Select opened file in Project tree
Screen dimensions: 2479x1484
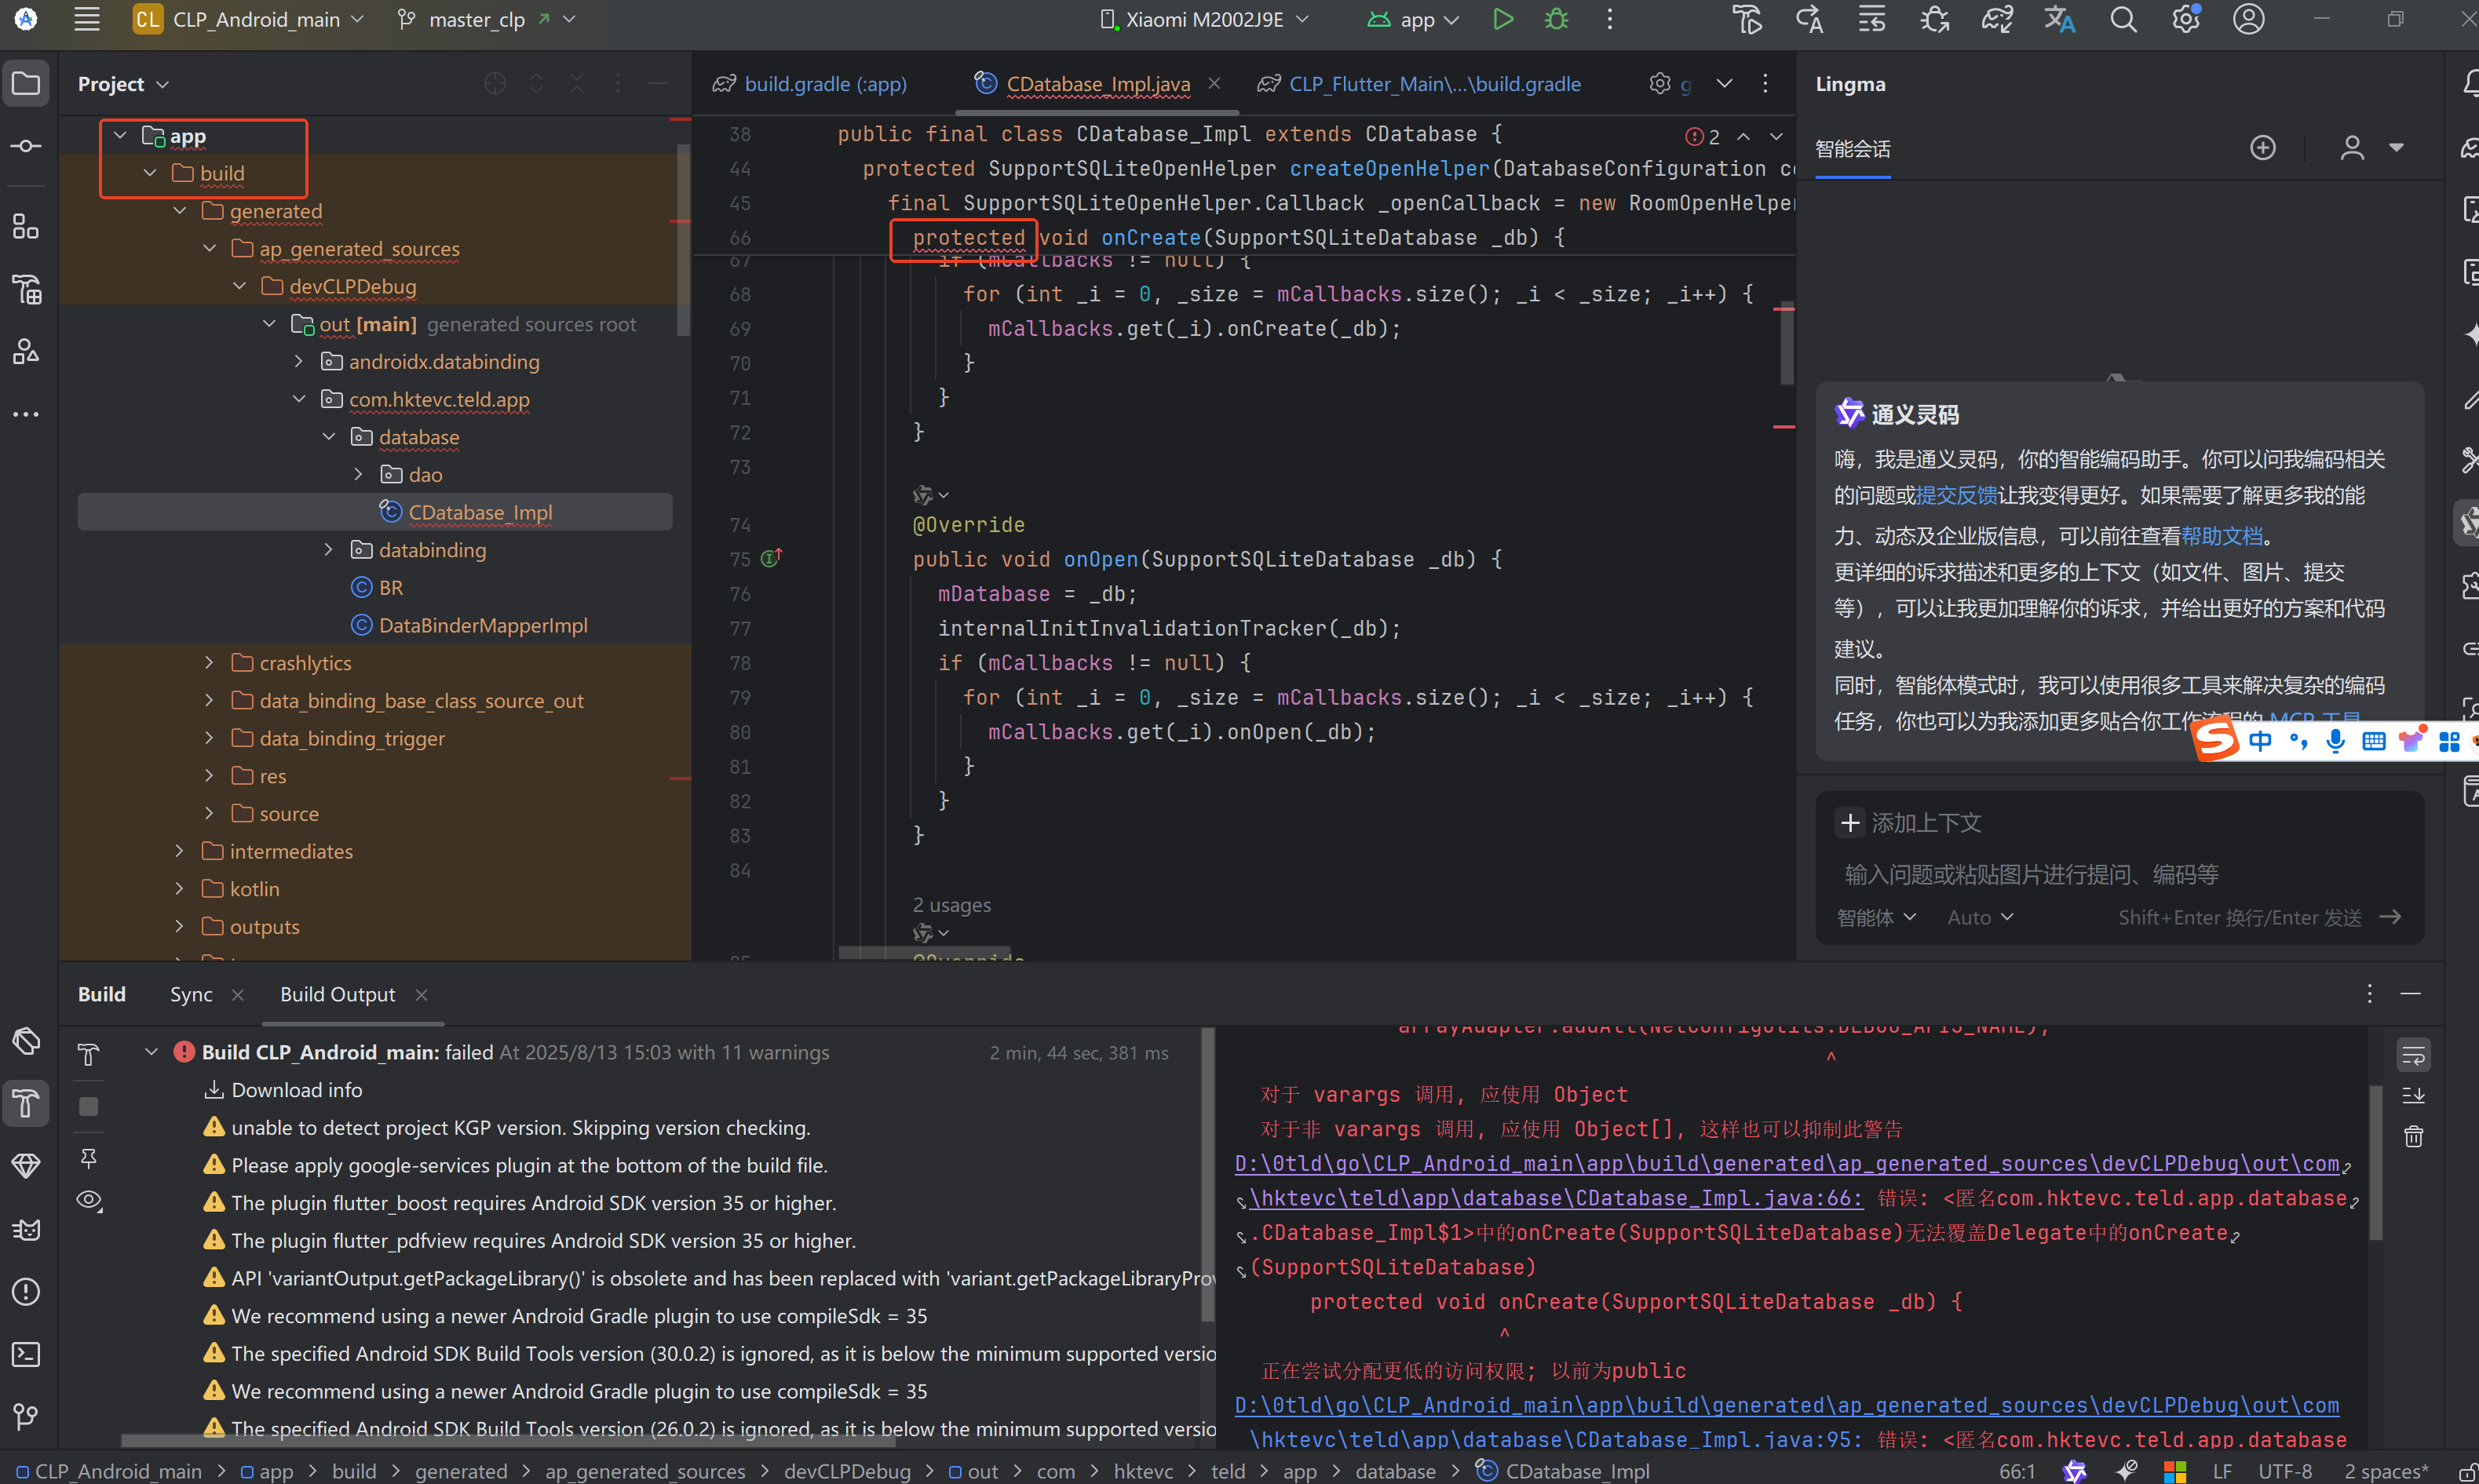(495, 84)
